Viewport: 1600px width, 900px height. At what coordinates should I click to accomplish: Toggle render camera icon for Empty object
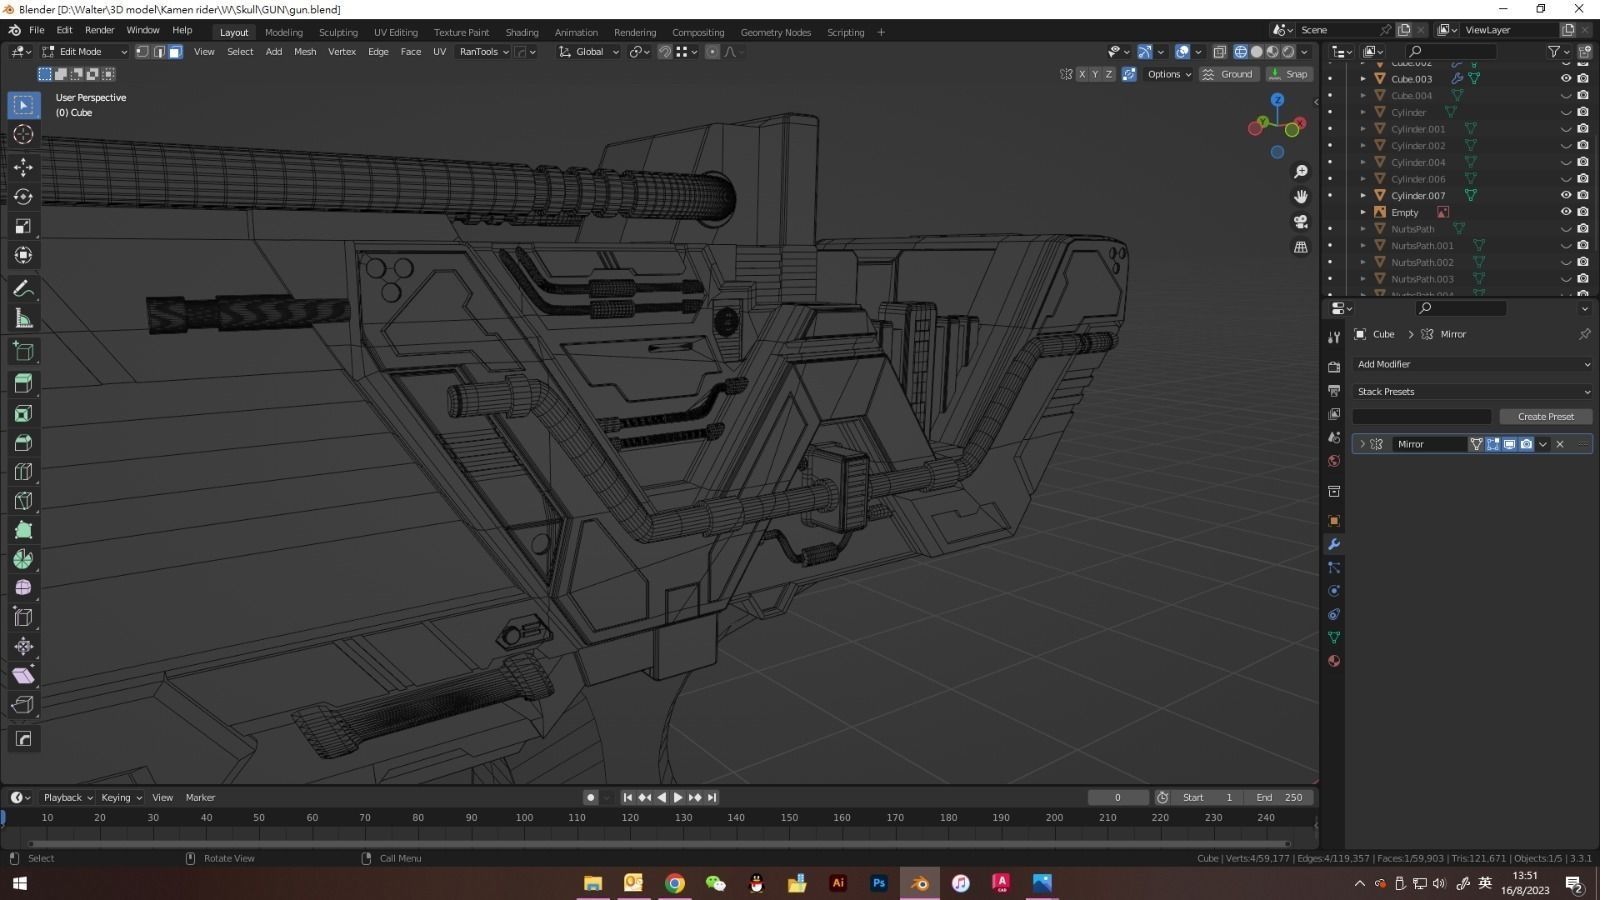(x=1583, y=212)
